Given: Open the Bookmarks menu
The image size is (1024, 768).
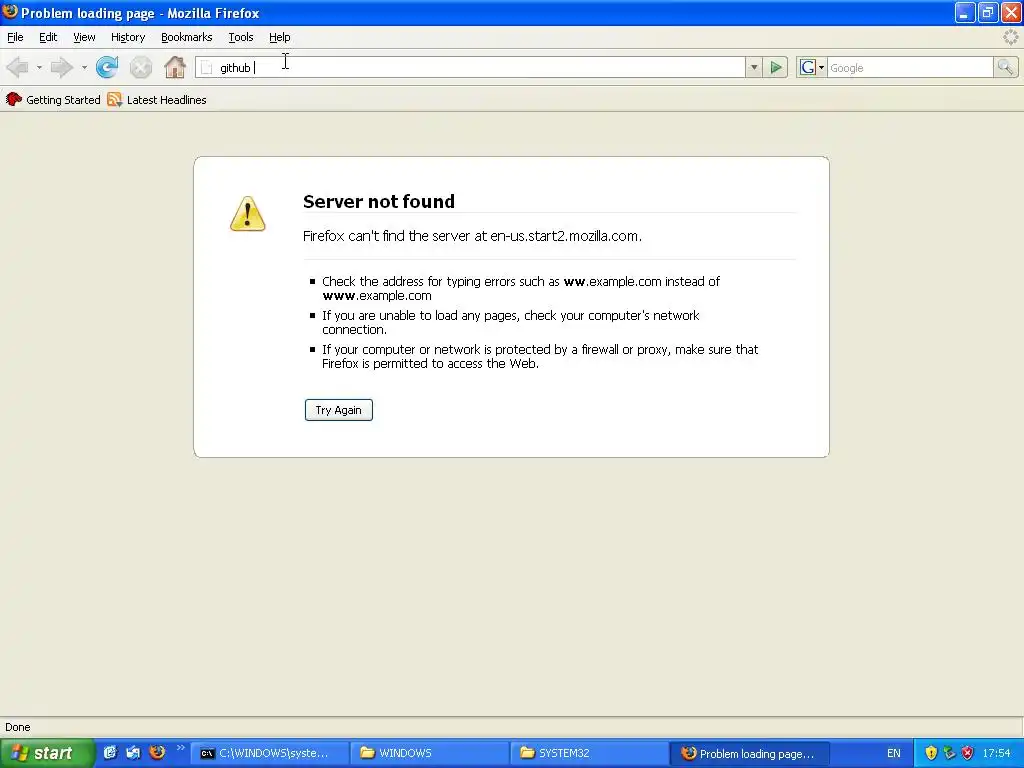Looking at the screenshot, I should point(186,37).
